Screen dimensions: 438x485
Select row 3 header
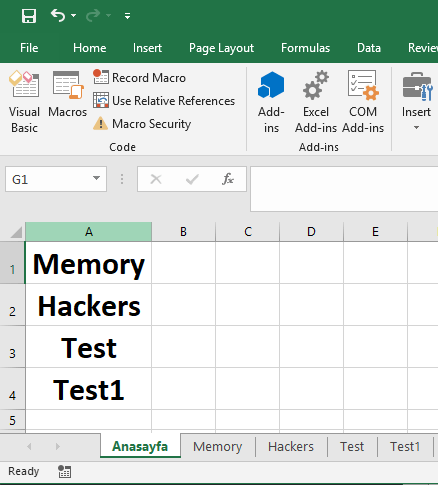click(x=12, y=347)
